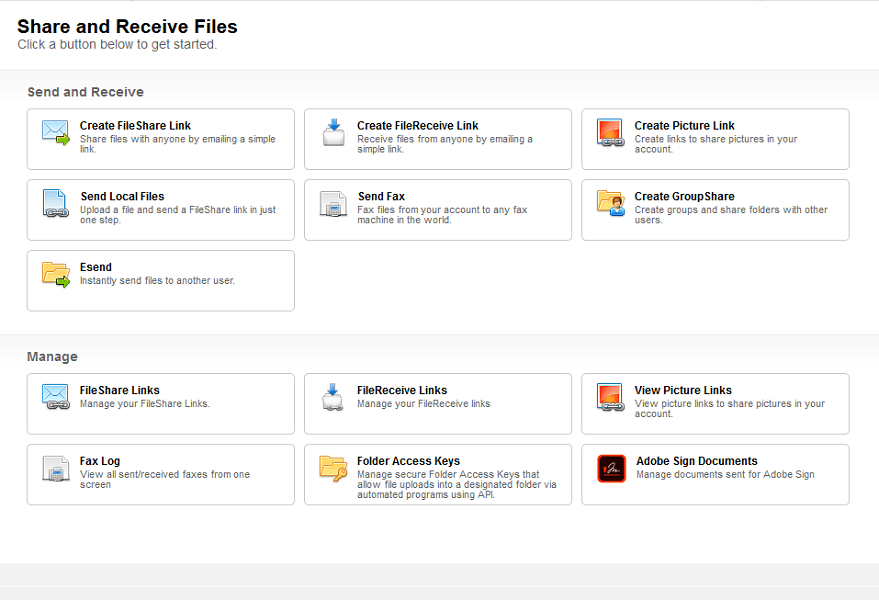The height and width of the screenshot is (600, 879).
Task: Click 'Instantly send files to another user' text
Action: tap(157, 280)
